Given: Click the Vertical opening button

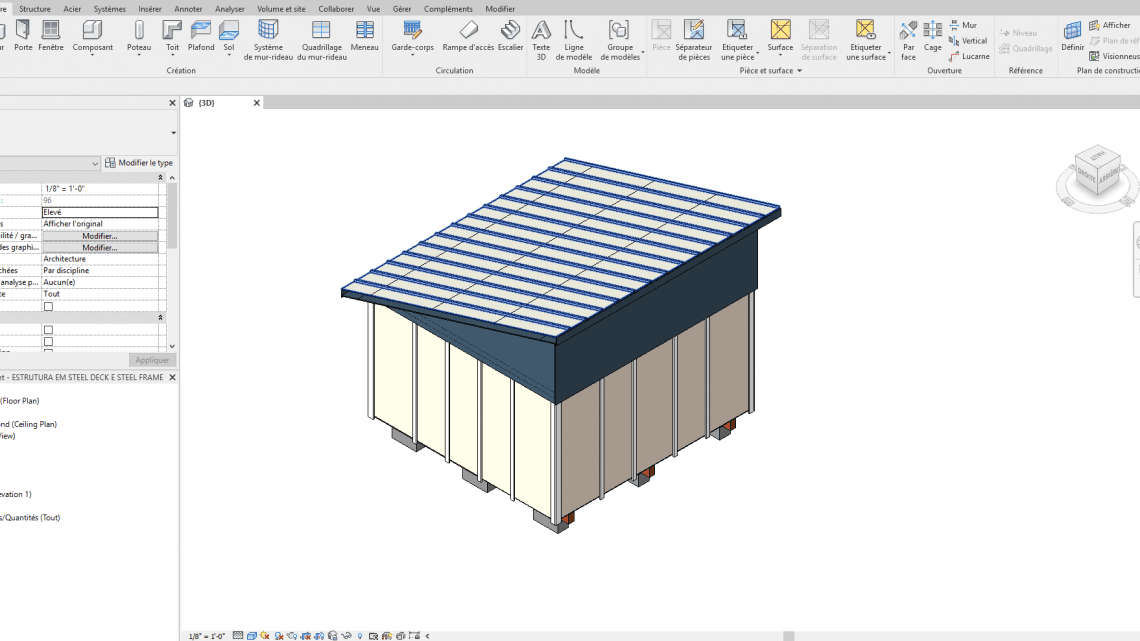Looking at the screenshot, I should click(968, 41).
